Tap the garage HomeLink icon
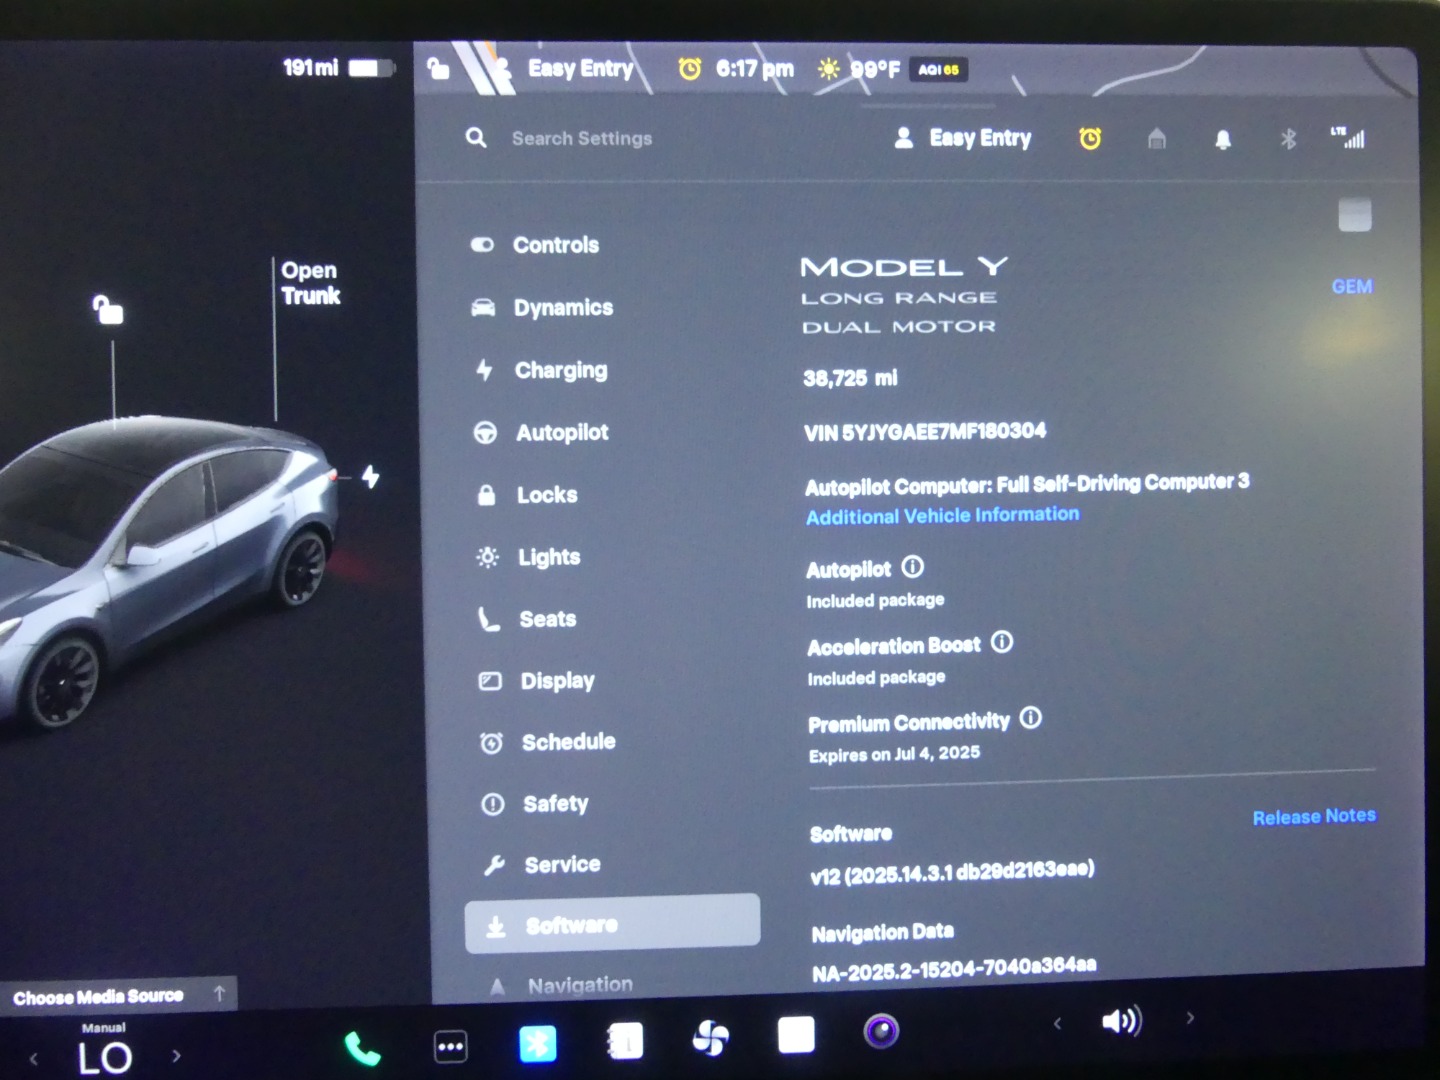The height and width of the screenshot is (1080, 1440). tap(1156, 139)
